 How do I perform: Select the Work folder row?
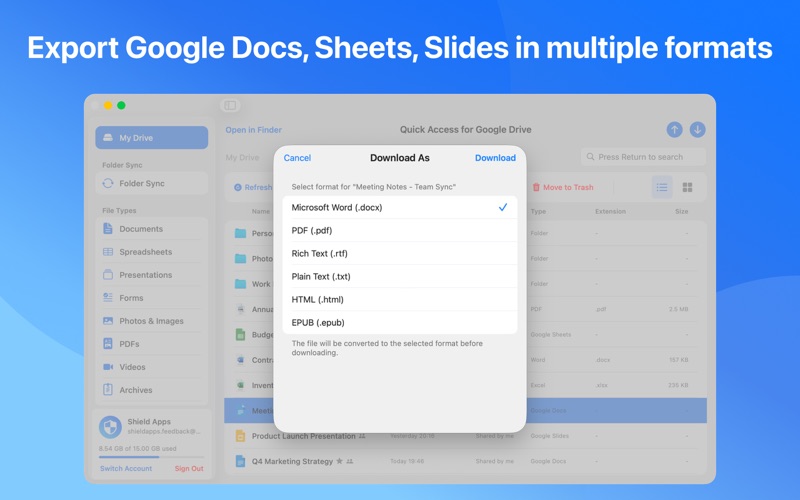pos(465,284)
